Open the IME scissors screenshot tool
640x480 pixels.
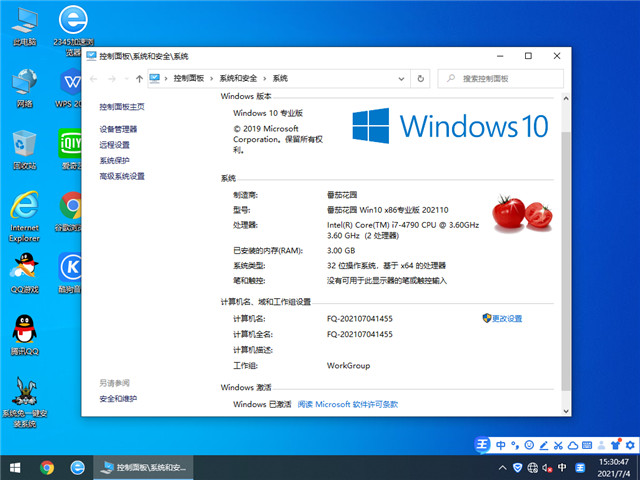[x=558, y=445]
